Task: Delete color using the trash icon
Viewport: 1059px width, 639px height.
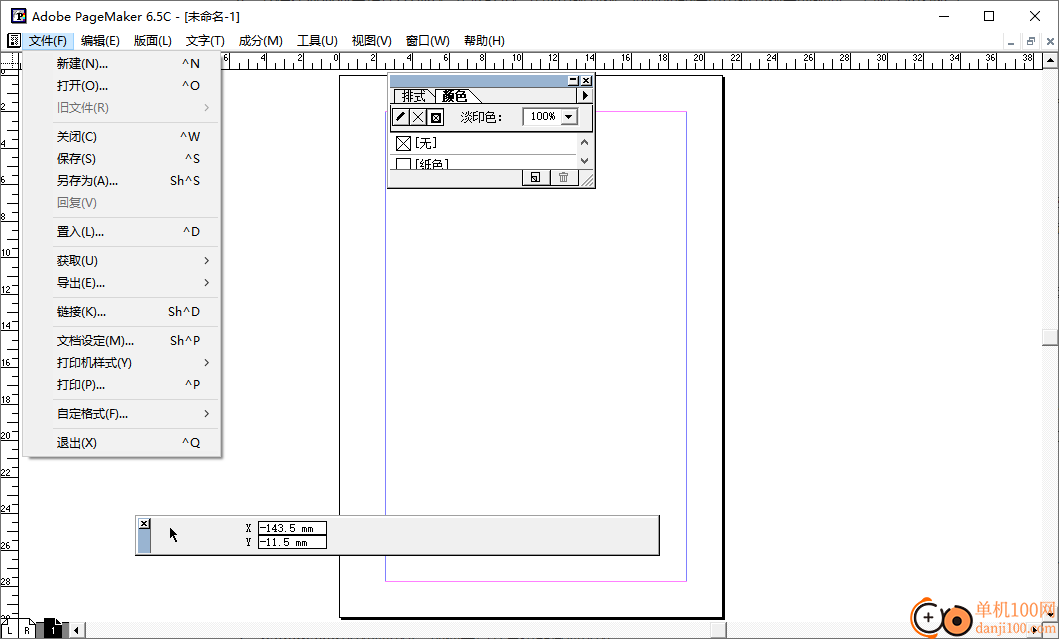Action: coord(563,178)
